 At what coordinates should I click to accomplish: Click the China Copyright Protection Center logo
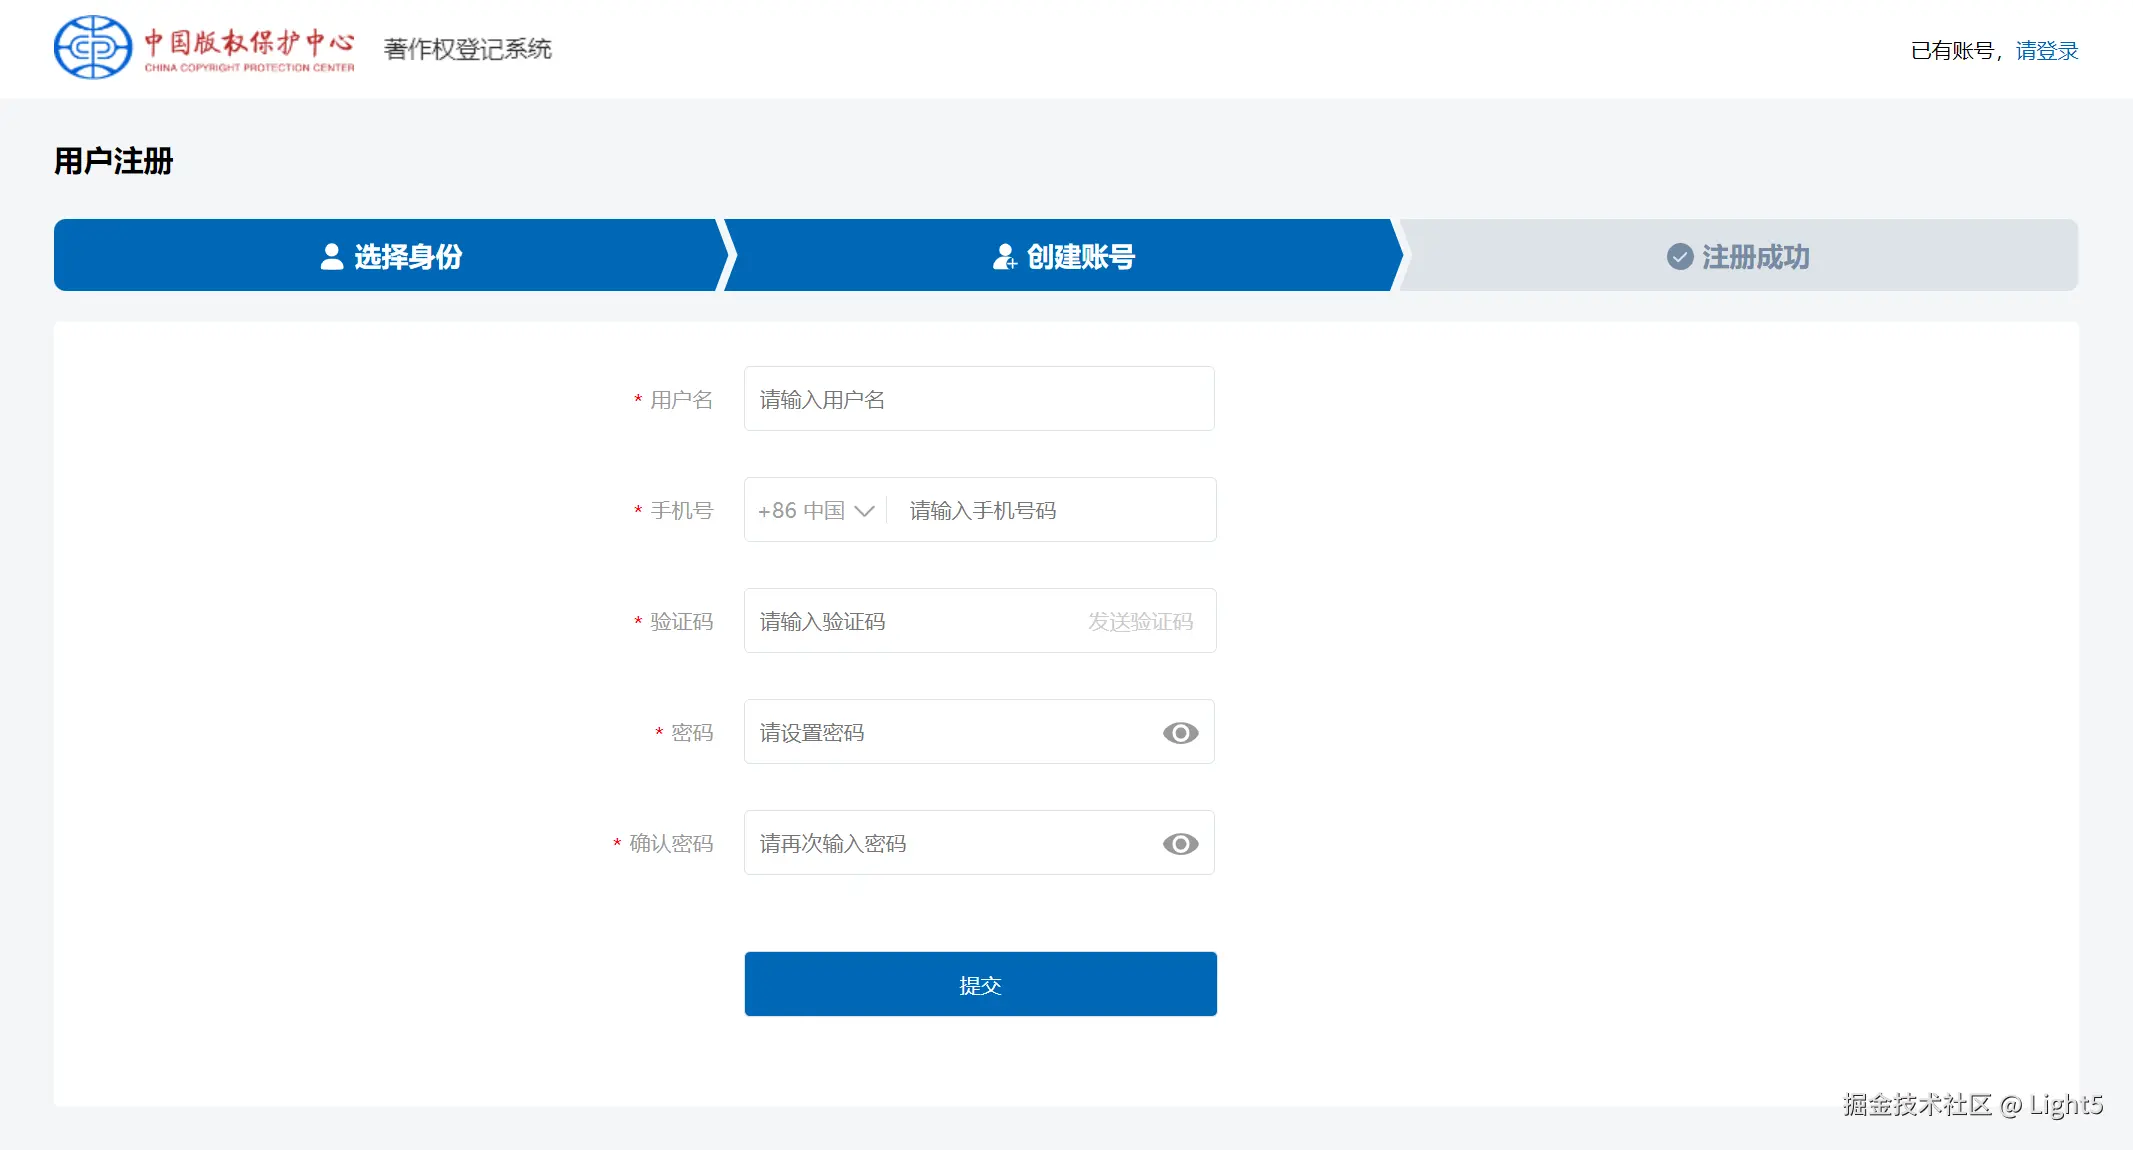click(x=204, y=48)
